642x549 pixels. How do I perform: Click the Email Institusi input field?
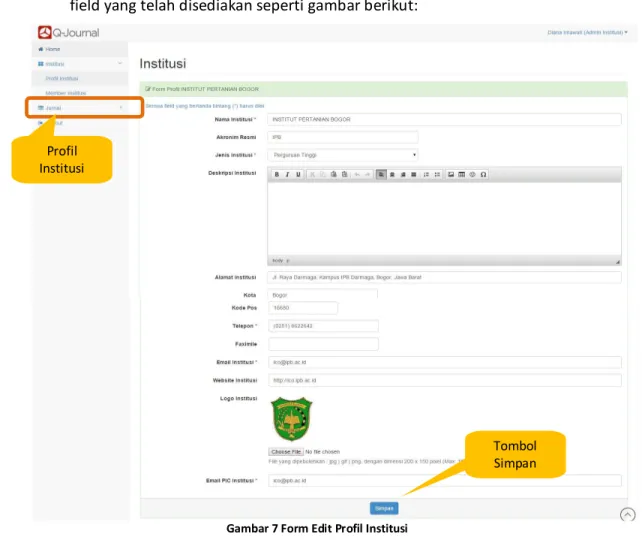[x=445, y=362]
